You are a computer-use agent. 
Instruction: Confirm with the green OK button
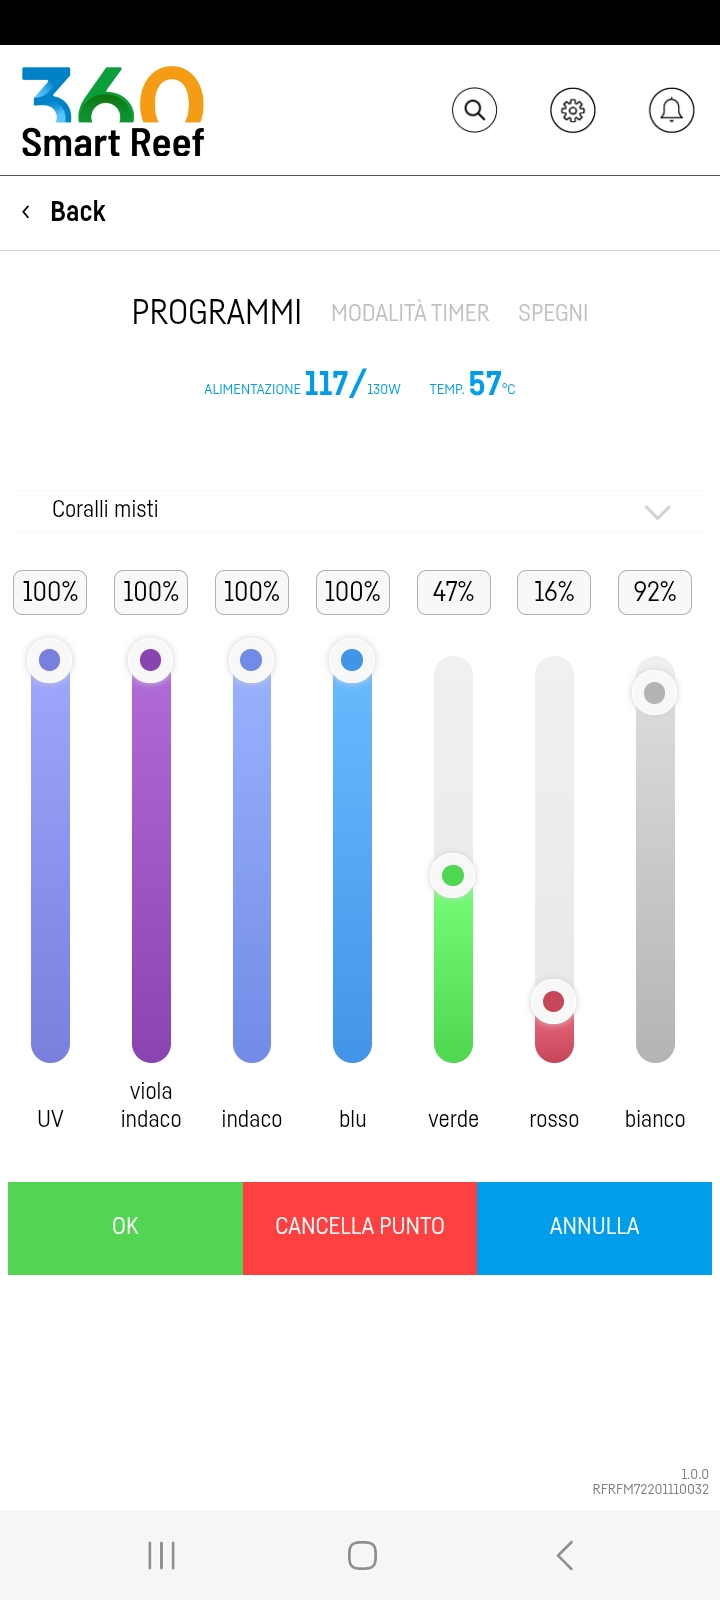(125, 1227)
